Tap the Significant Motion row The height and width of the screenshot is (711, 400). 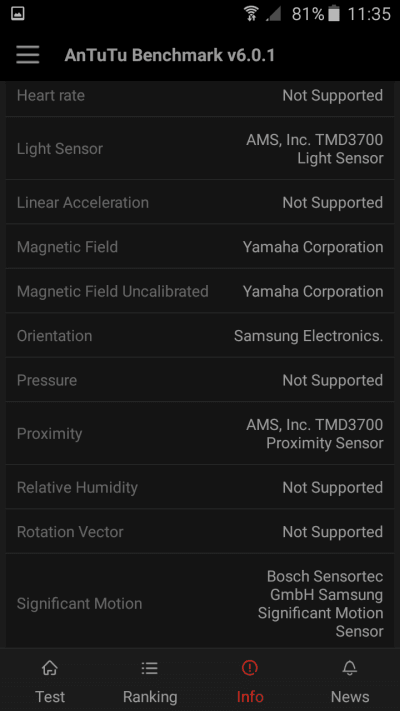200,604
